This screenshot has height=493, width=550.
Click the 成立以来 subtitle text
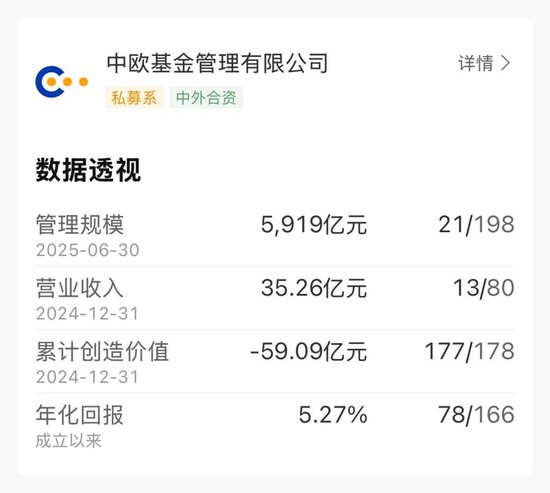(x=68, y=441)
